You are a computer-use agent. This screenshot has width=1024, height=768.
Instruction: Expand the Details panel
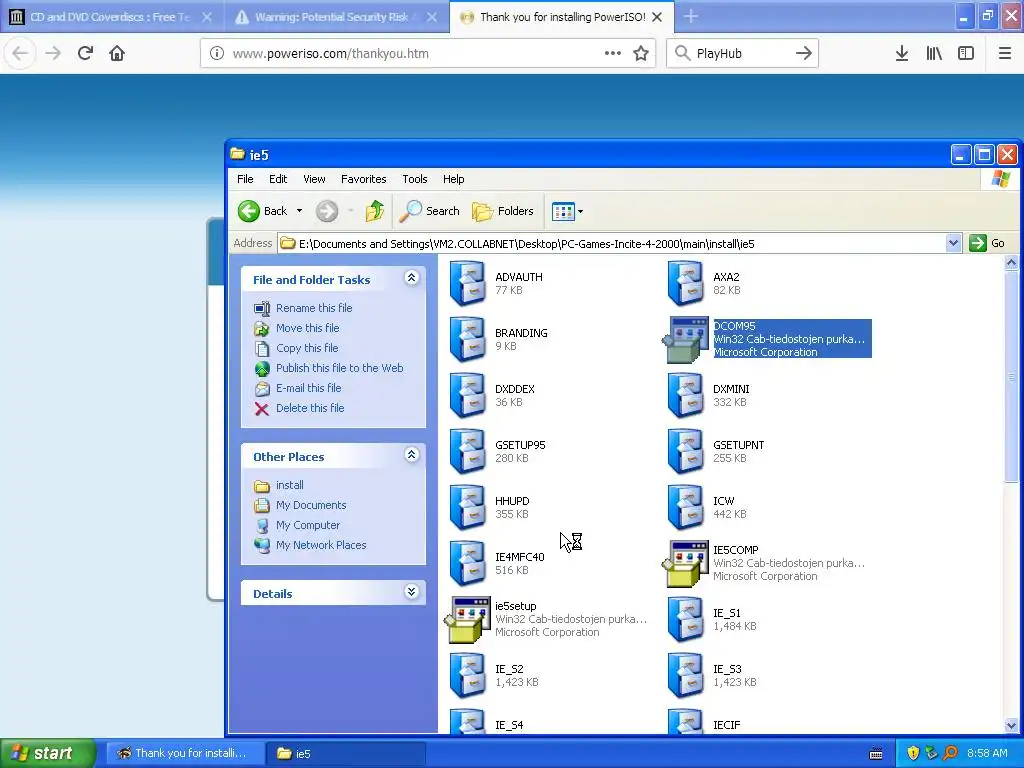pyautogui.click(x=411, y=592)
